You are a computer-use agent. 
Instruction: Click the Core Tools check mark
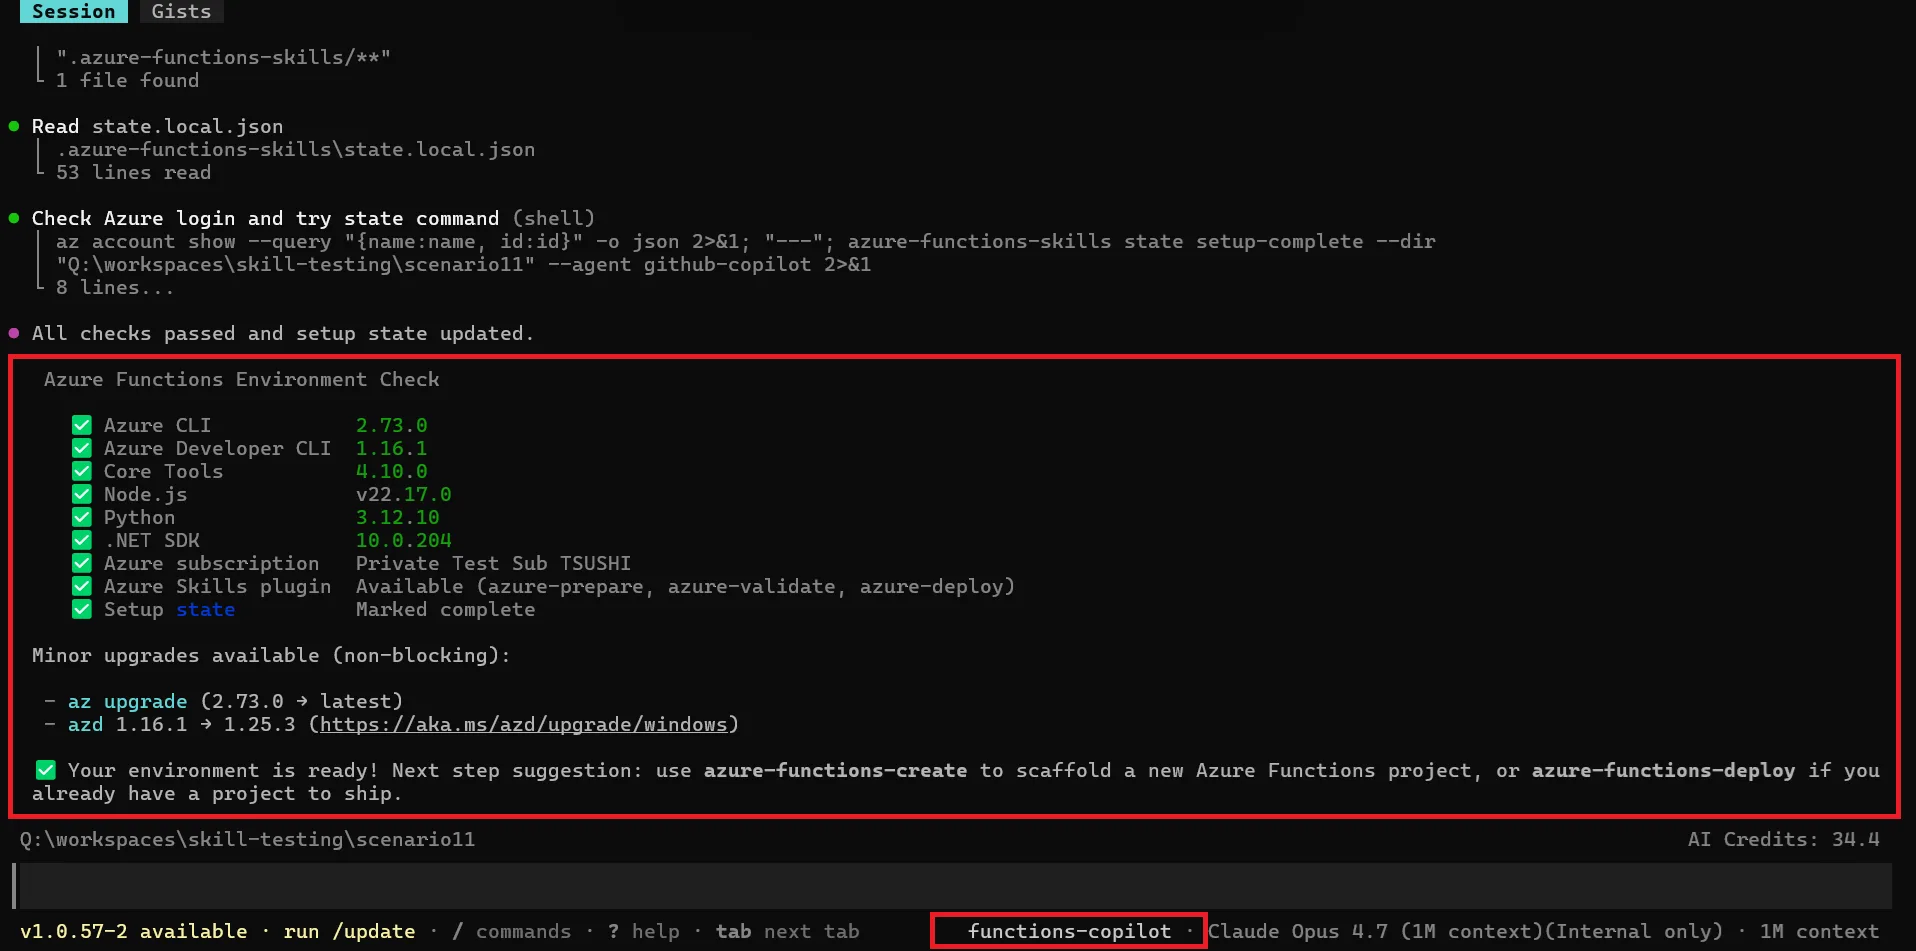82,471
